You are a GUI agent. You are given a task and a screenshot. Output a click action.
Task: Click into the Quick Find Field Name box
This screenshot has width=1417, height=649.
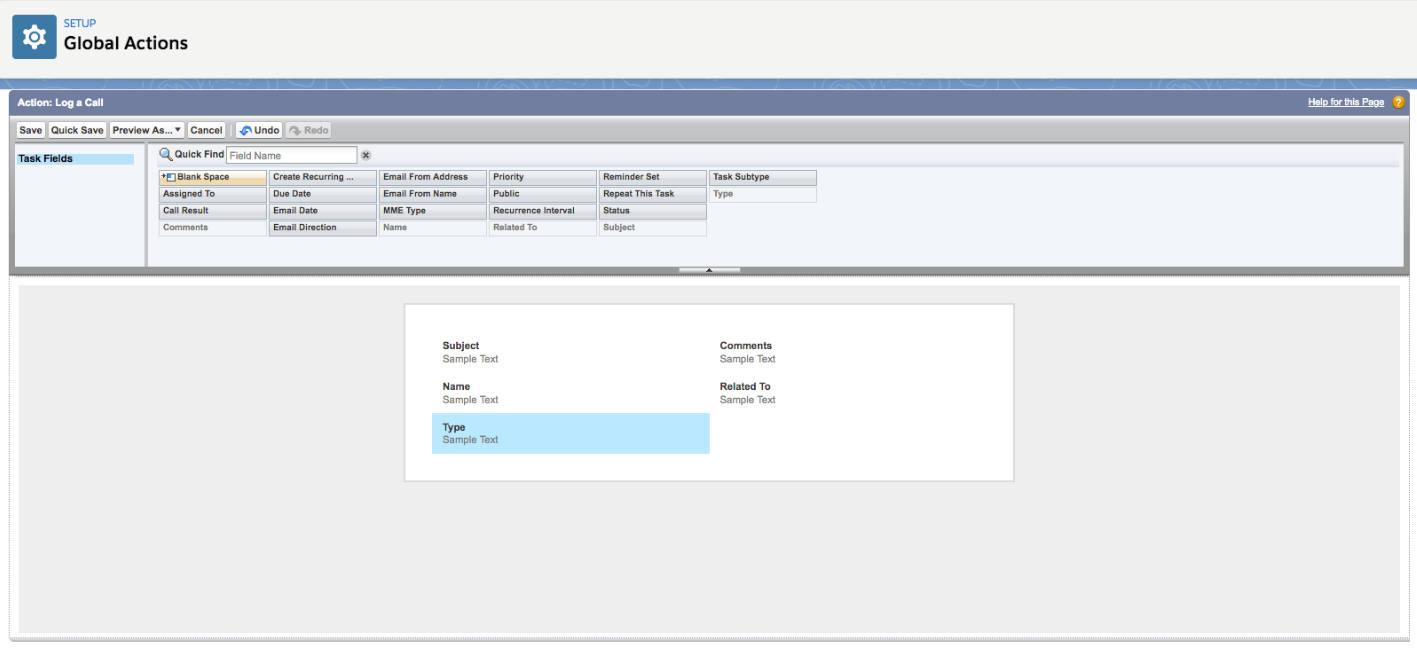291,155
